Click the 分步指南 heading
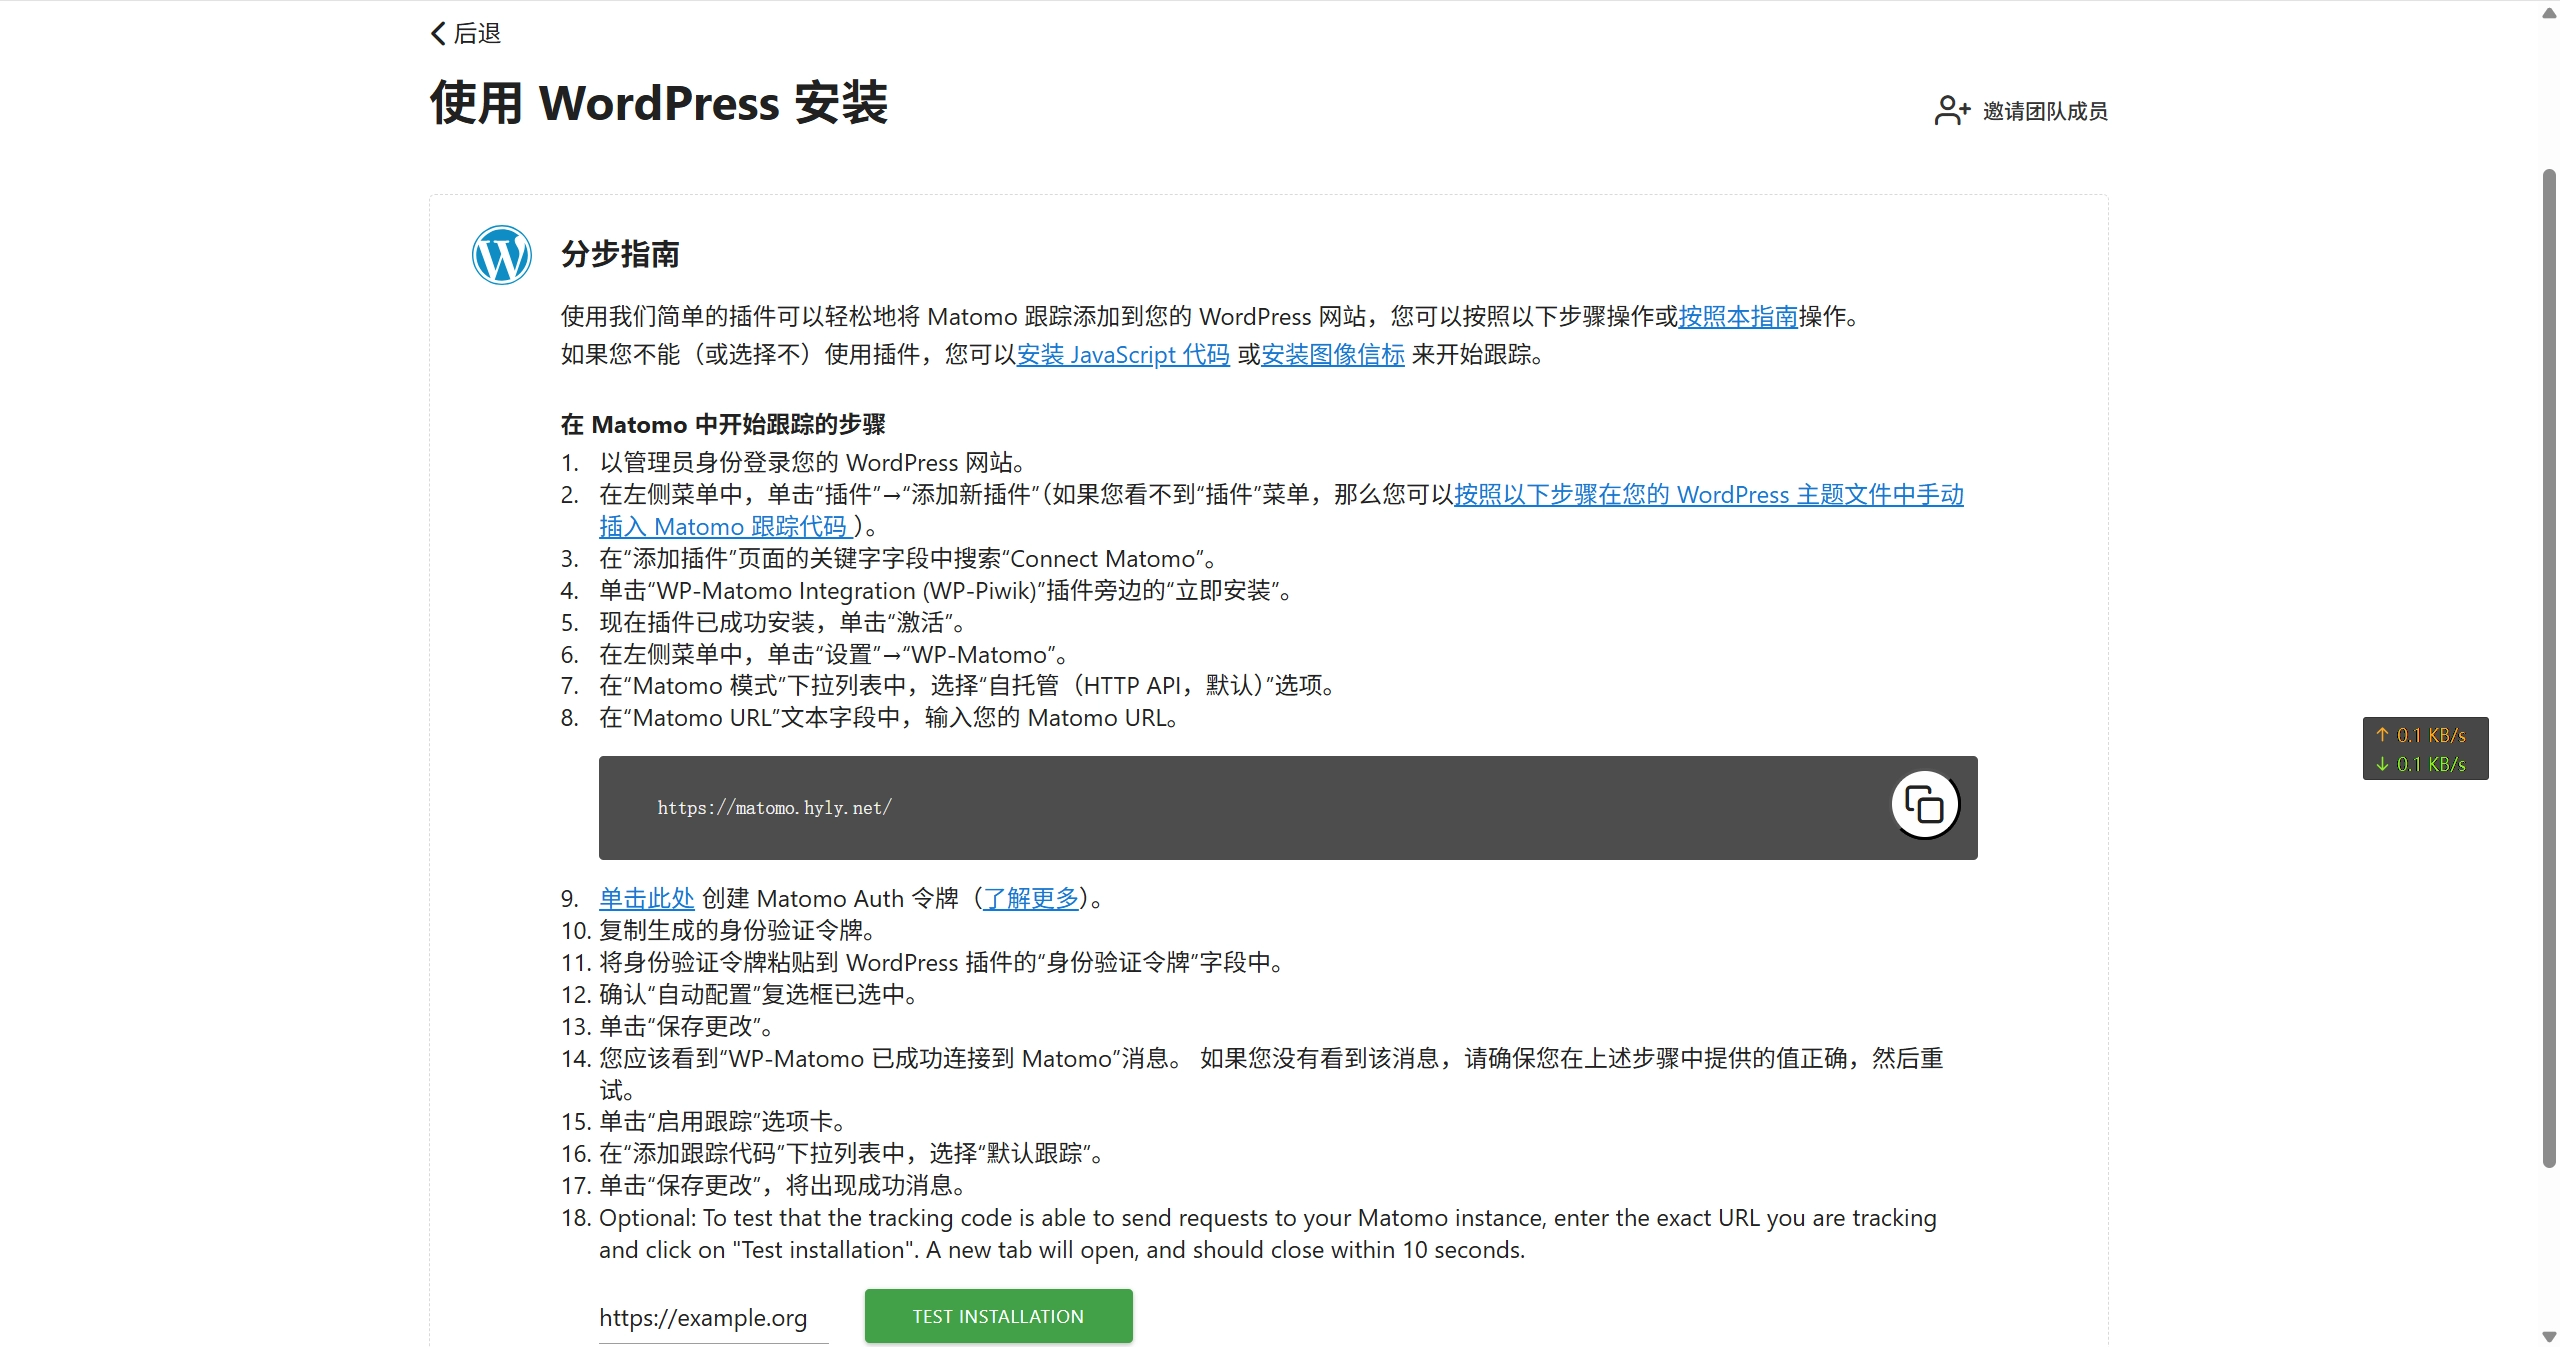2560x1347 pixels. point(620,254)
